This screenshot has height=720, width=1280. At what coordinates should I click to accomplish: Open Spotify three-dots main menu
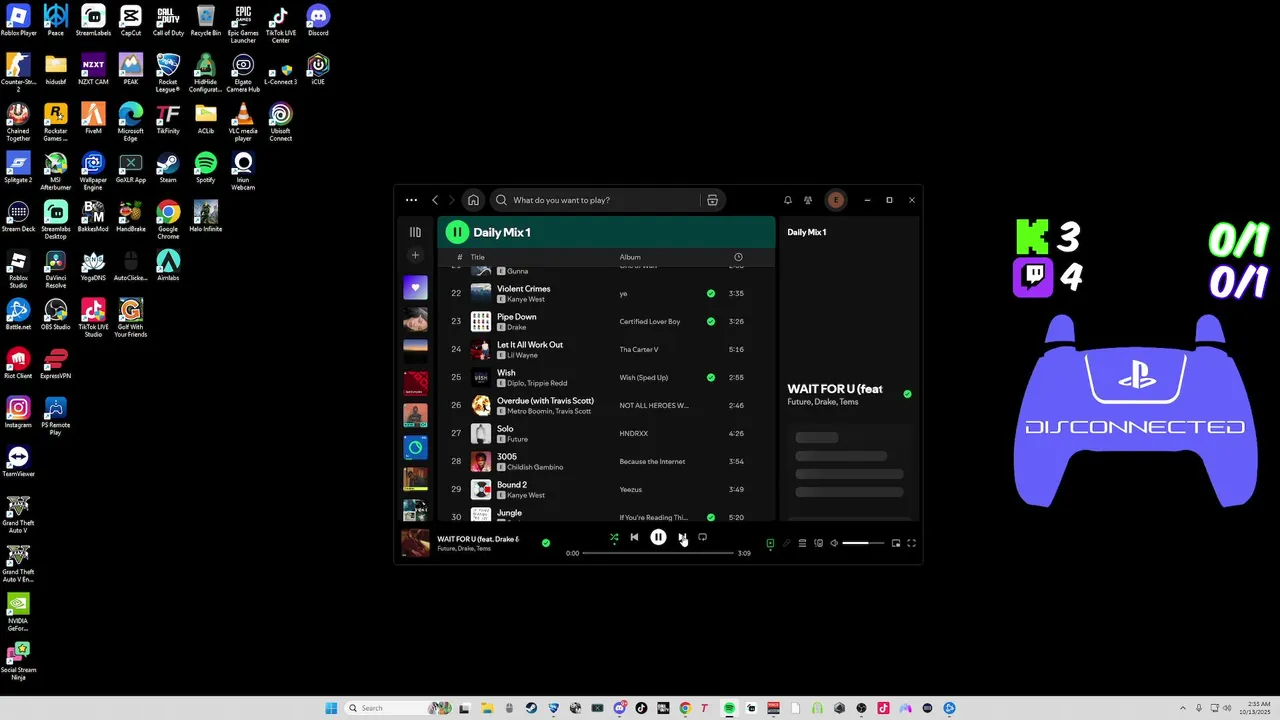click(x=411, y=200)
